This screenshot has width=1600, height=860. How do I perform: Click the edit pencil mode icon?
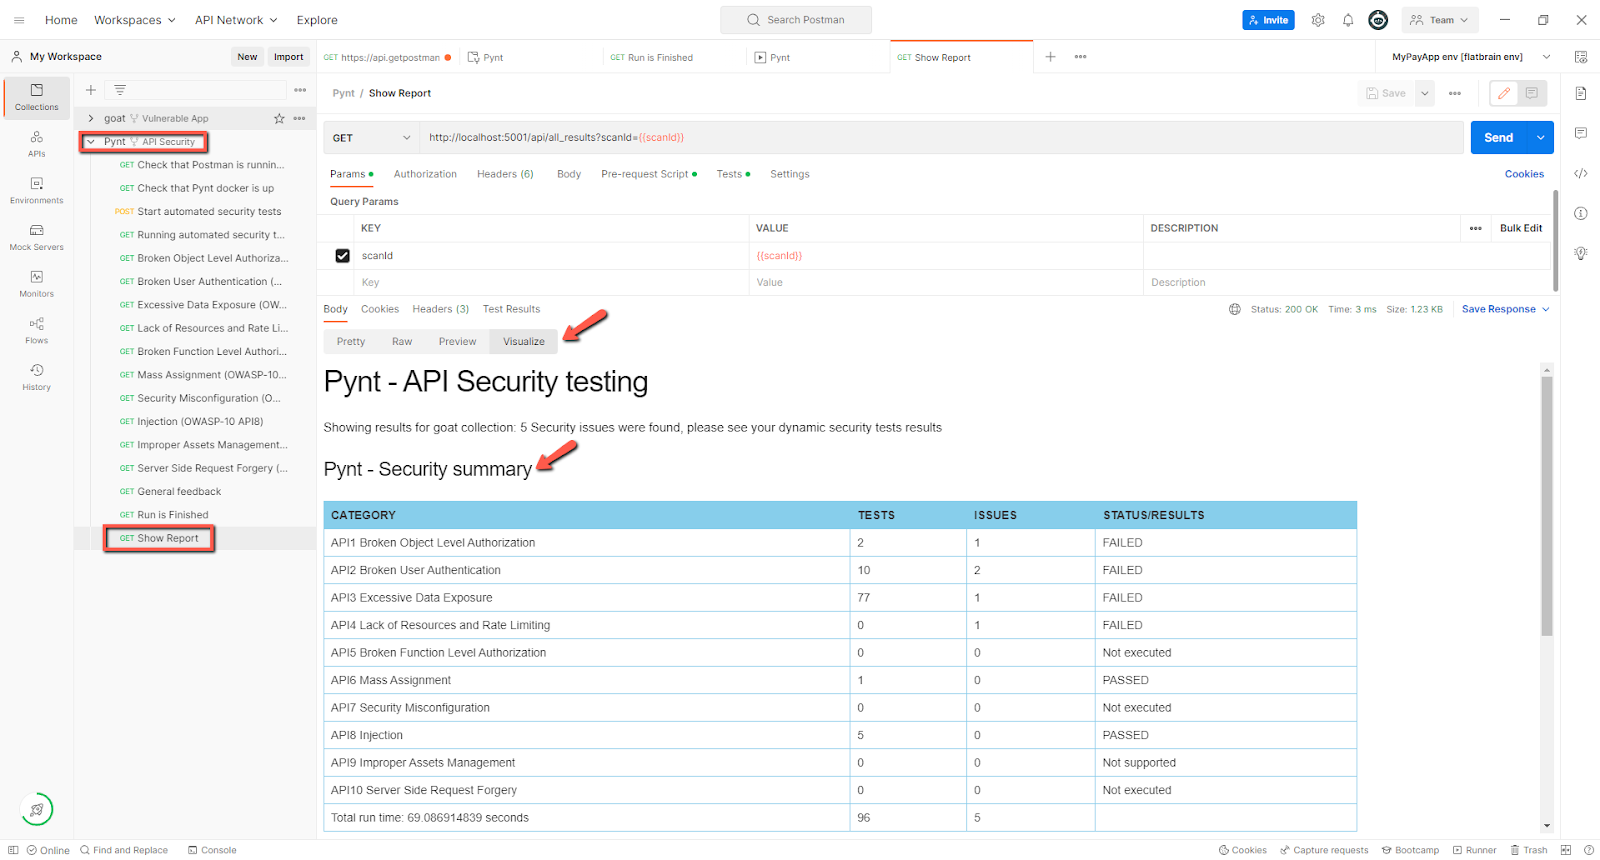(x=1503, y=93)
